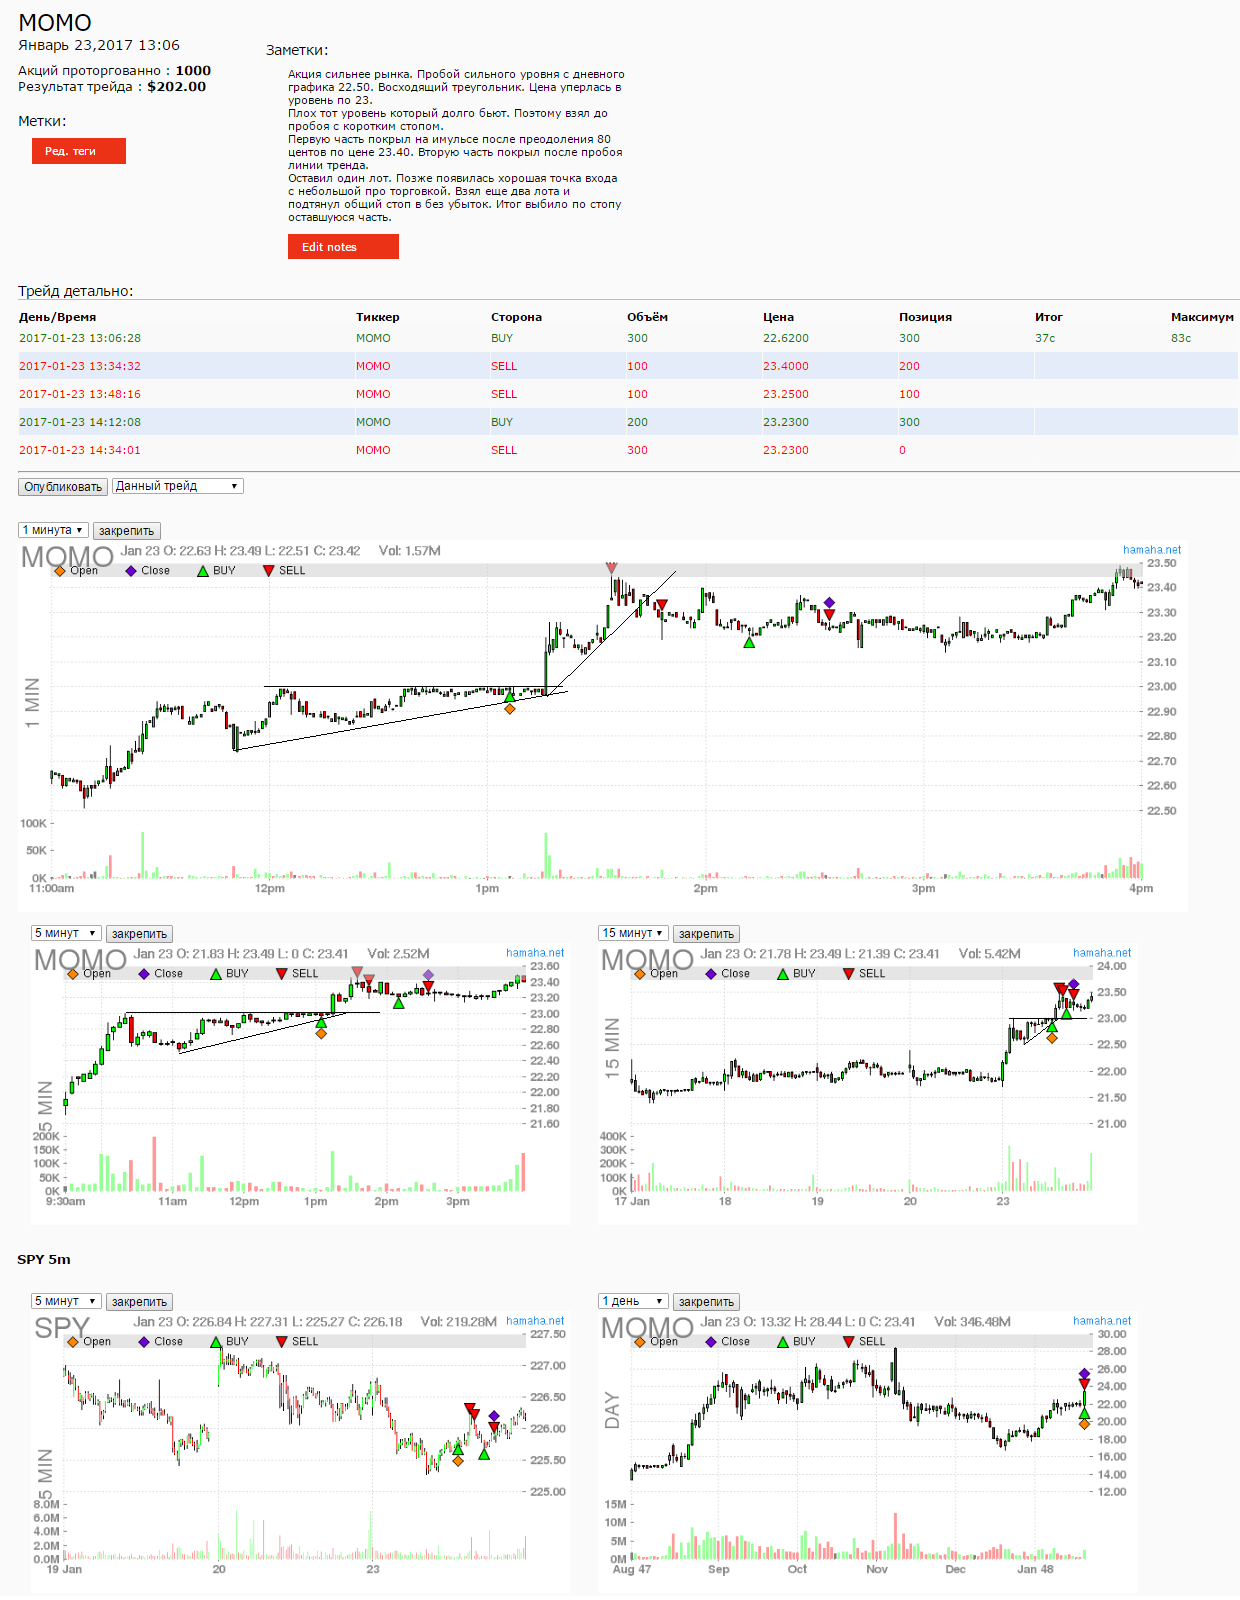Click 'закрепить' next to the '1 день' dropdown
This screenshot has width=1240, height=1600.
pos(706,1302)
